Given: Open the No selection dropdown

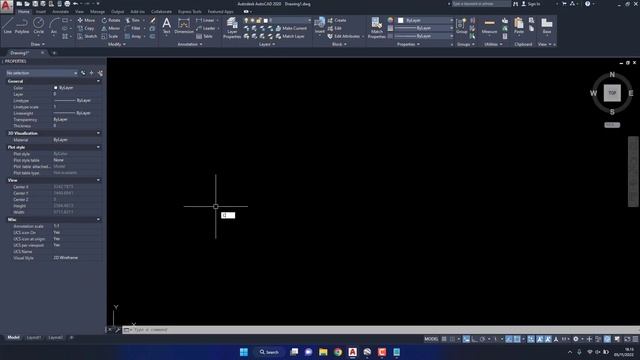Looking at the screenshot, I should click(42, 73).
